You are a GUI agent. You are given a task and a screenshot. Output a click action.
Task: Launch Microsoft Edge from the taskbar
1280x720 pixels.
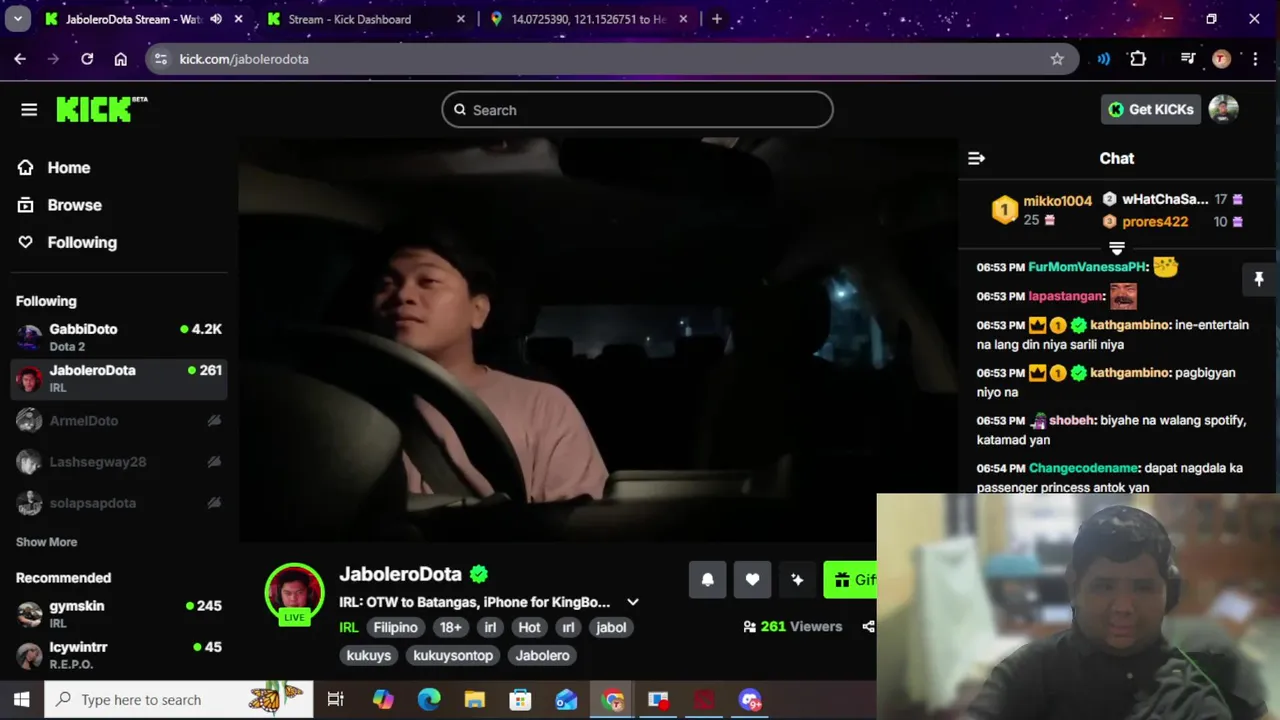click(x=429, y=700)
